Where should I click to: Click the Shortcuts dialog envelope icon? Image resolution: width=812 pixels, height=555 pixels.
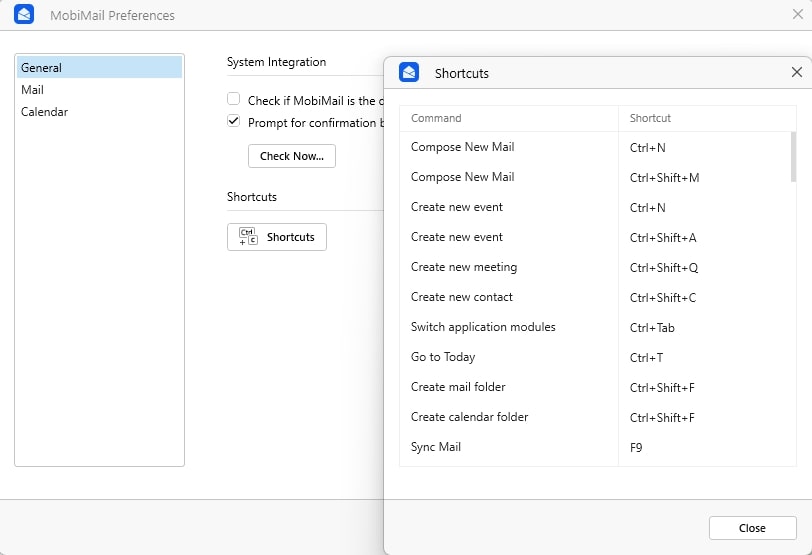click(x=409, y=73)
